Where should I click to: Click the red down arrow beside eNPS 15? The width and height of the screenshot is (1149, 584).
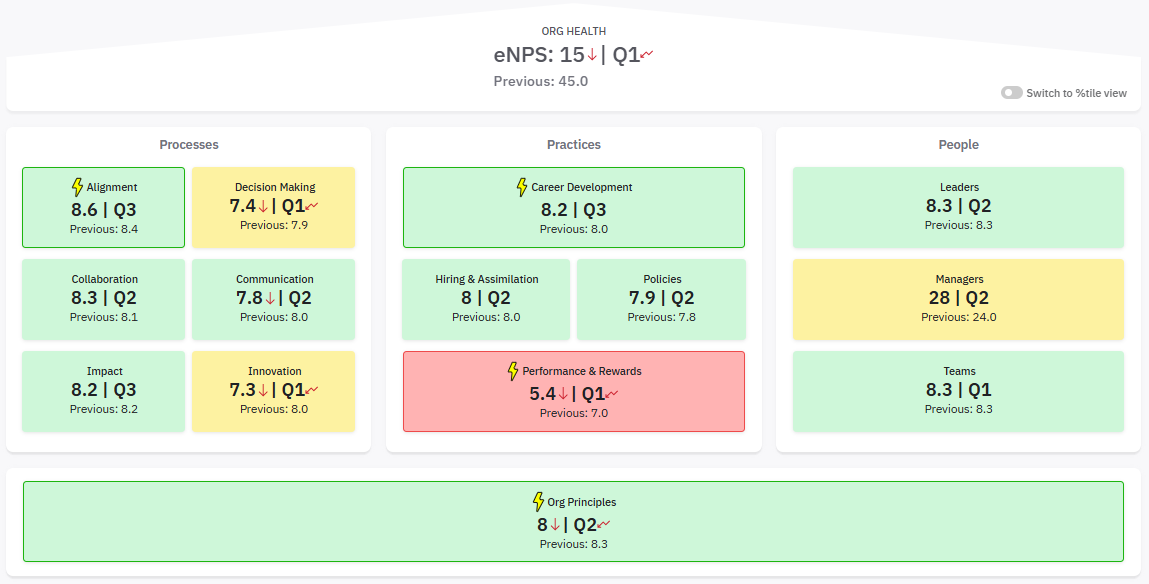tap(592, 56)
